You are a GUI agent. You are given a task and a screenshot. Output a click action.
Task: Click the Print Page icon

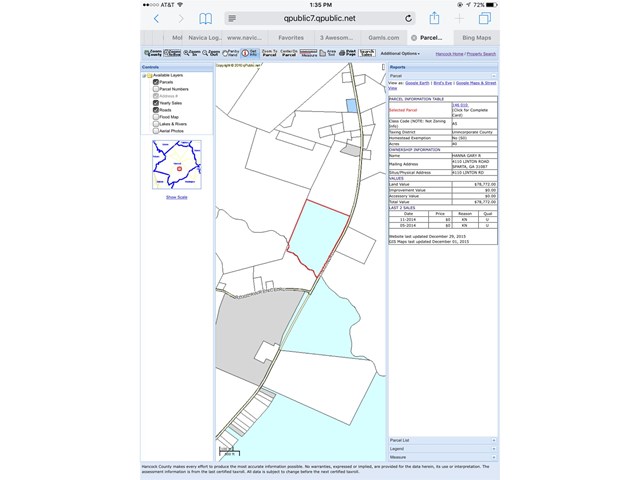tap(347, 53)
